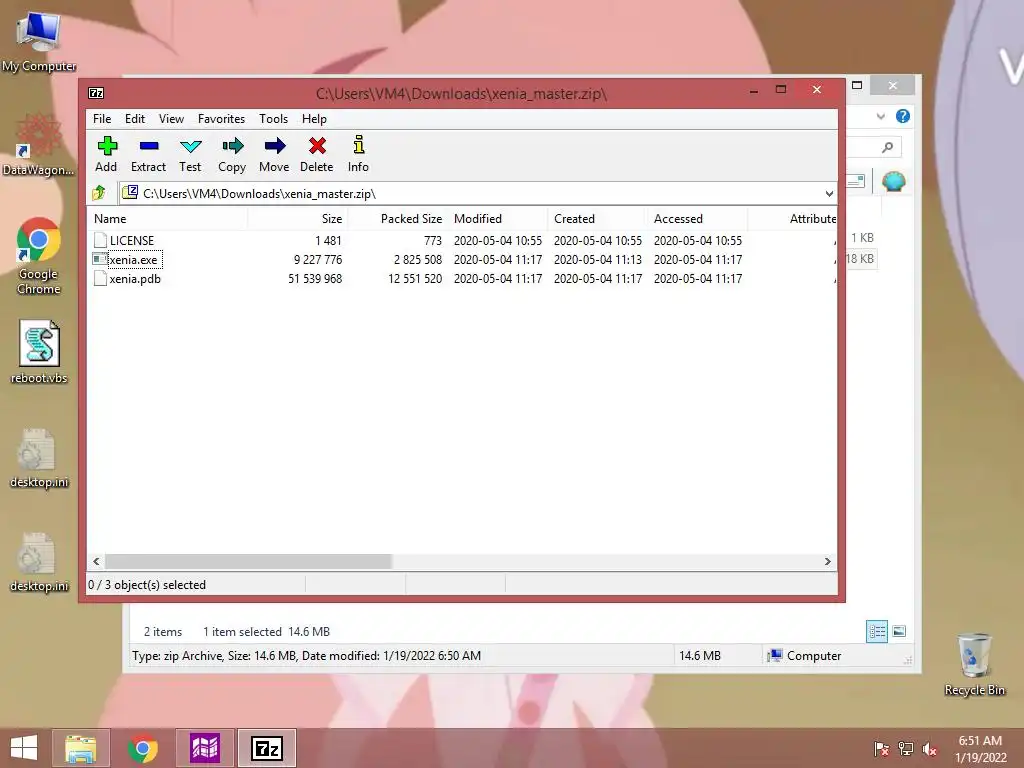
Task: Click xenia.pdb packed size 12 551 520
Action: point(415,278)
